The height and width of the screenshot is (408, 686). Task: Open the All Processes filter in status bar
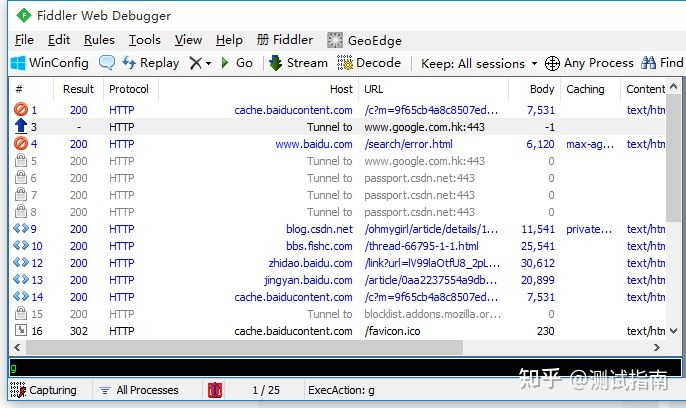[139, 390]
